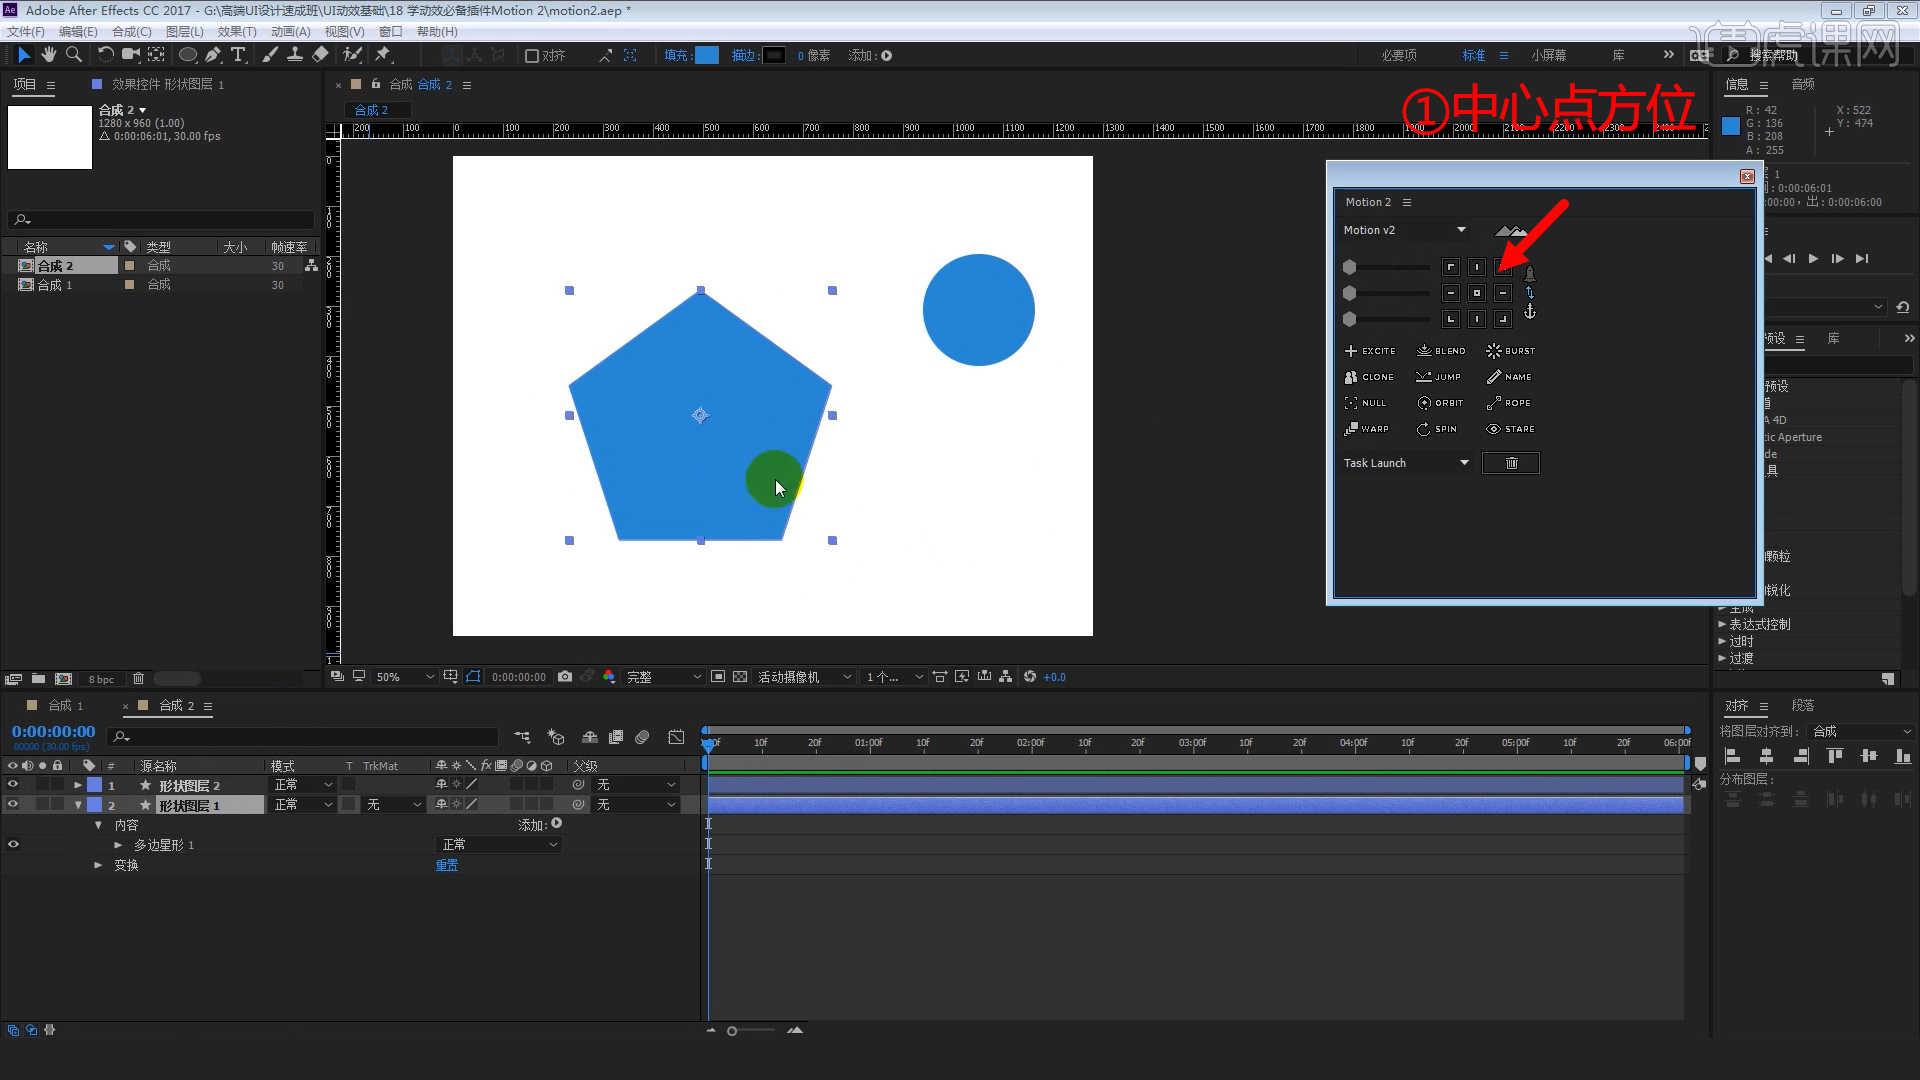This screenshot has height=1080, width=1920.
Task: Select the Hand tool in toolbar
Action: point(48,55)
